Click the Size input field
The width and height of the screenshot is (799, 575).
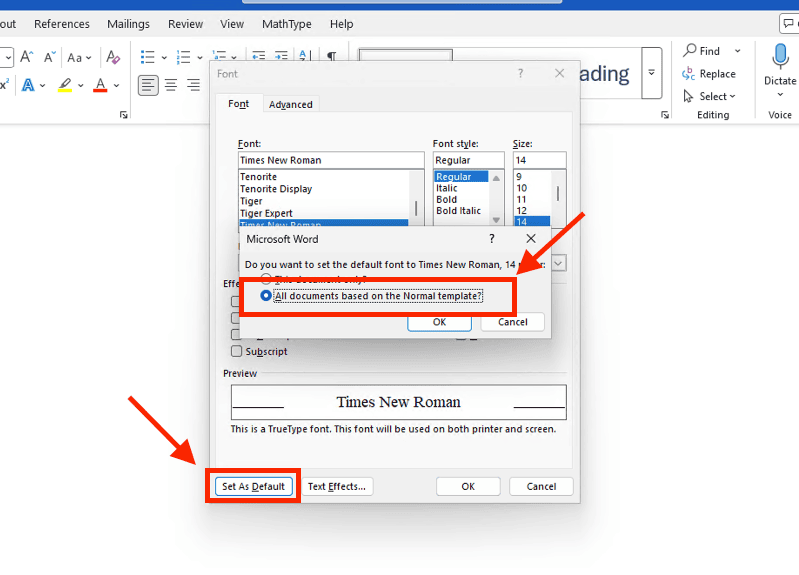coord(540,160)
